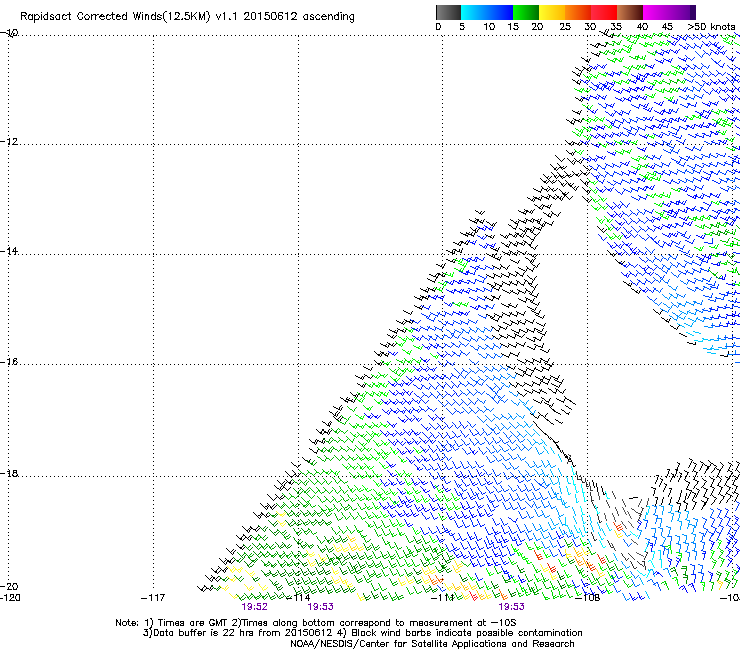Click the '-14' latitude axis label
The image size is (740, 650).
click(x=9, y=251)
